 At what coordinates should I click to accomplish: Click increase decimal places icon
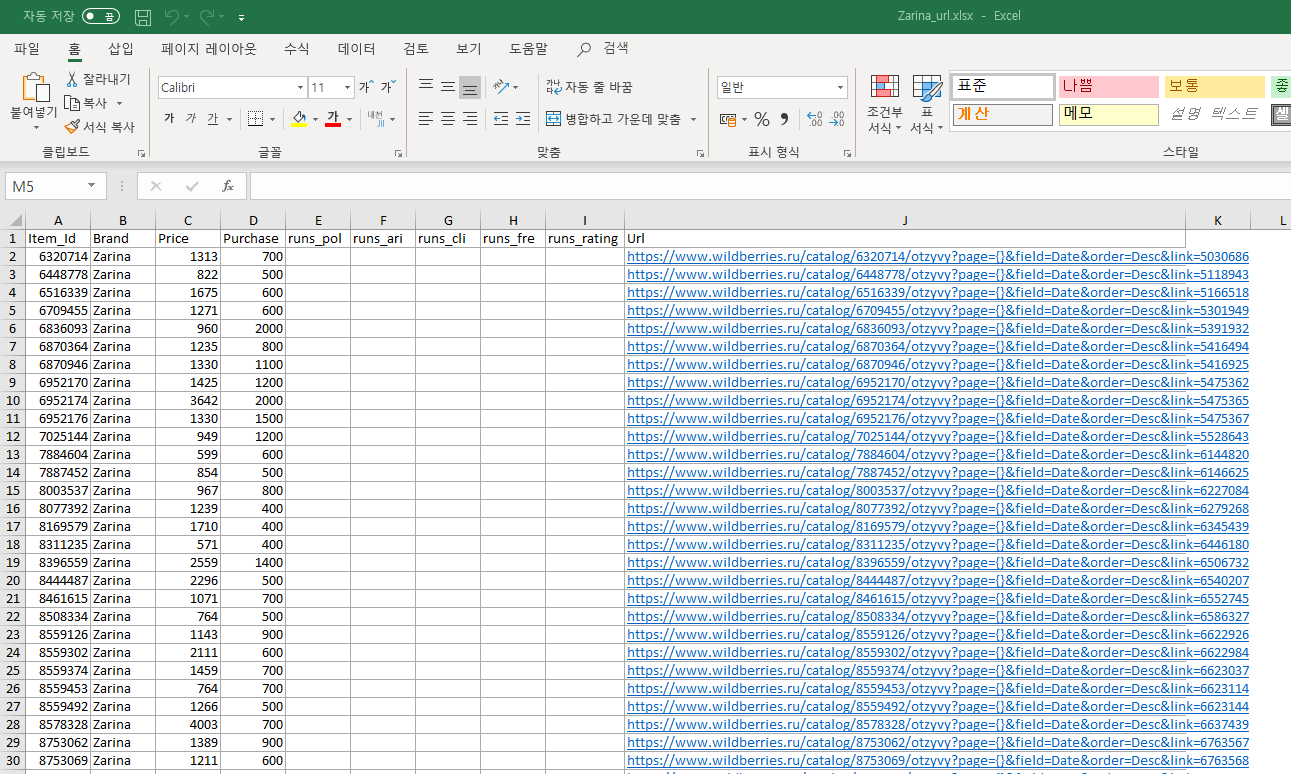tap(814, 119)
